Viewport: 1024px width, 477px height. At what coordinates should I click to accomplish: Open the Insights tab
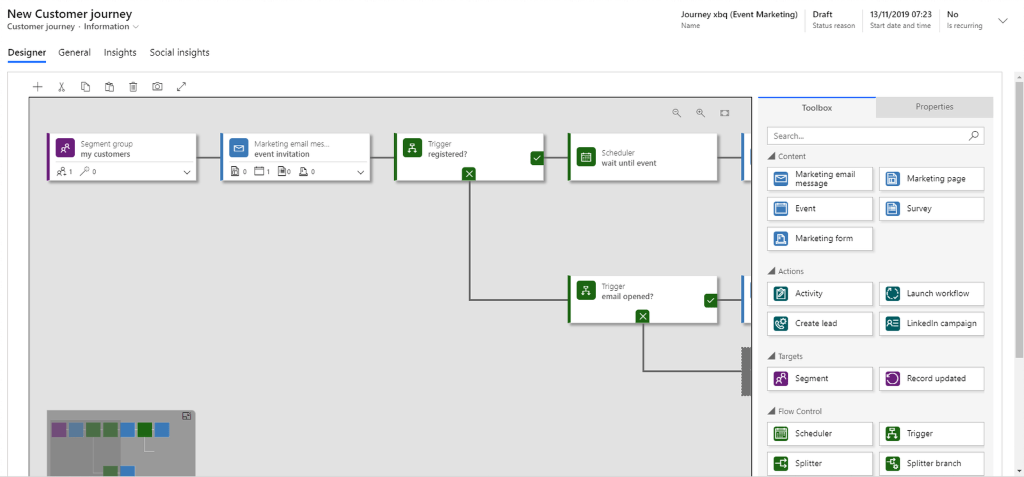[x=120, y=52]
